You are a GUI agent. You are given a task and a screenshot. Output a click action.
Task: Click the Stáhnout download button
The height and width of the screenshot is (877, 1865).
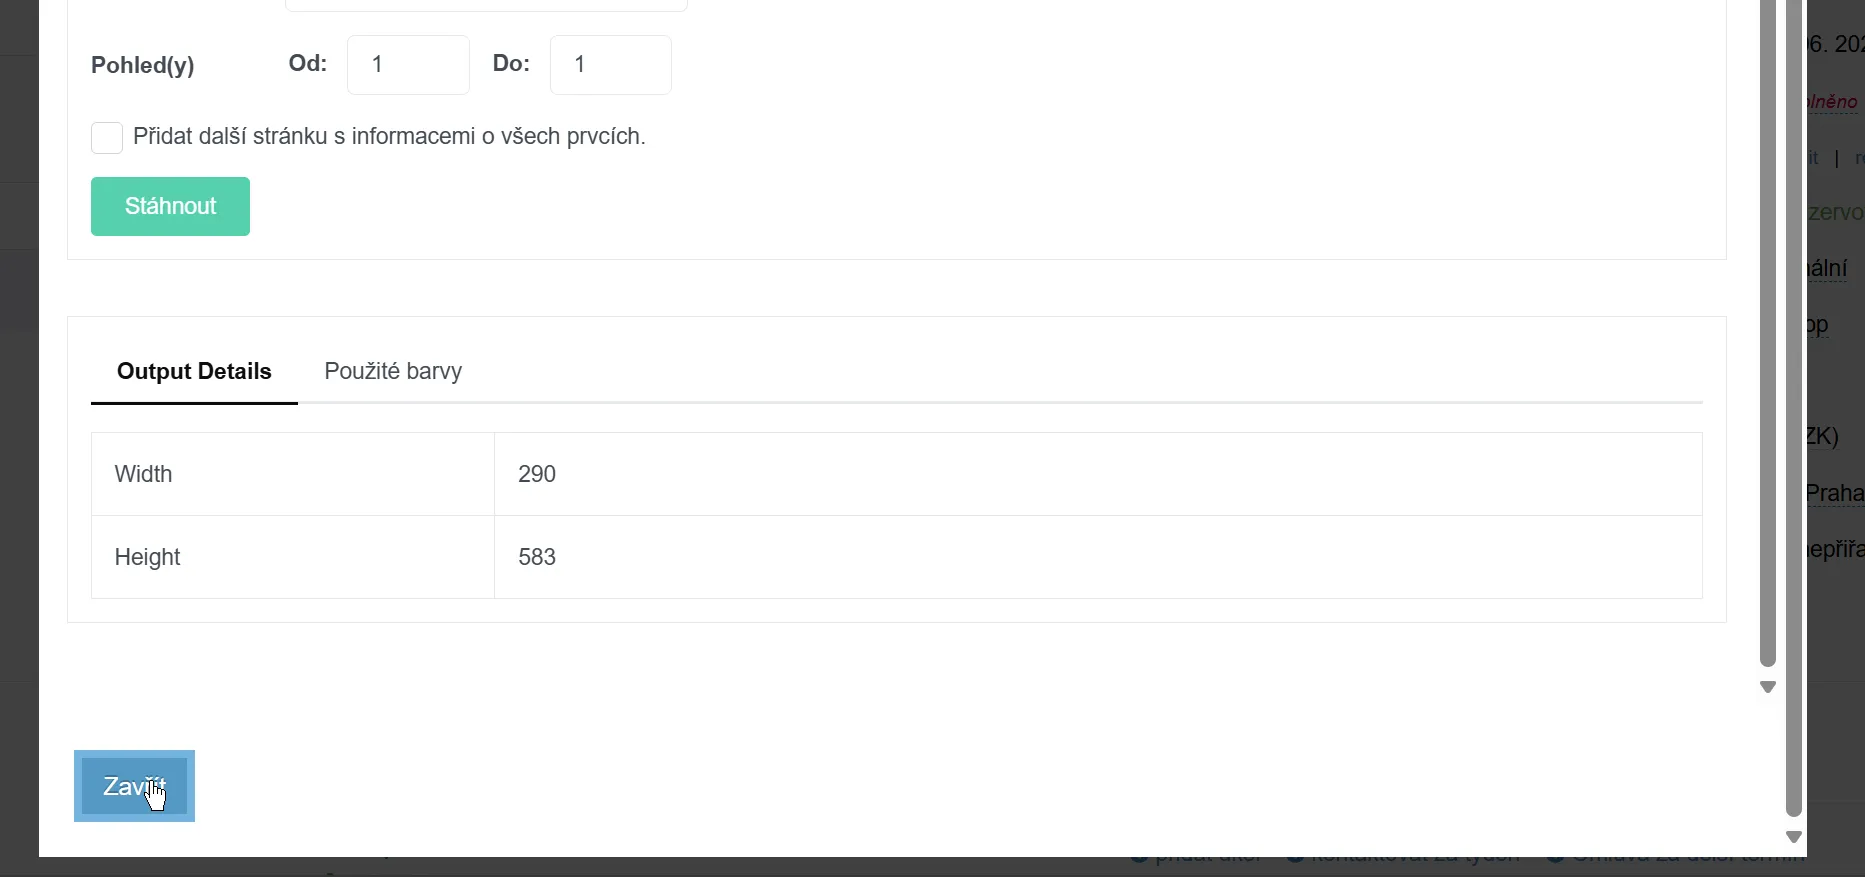click(x=170, y=207)
